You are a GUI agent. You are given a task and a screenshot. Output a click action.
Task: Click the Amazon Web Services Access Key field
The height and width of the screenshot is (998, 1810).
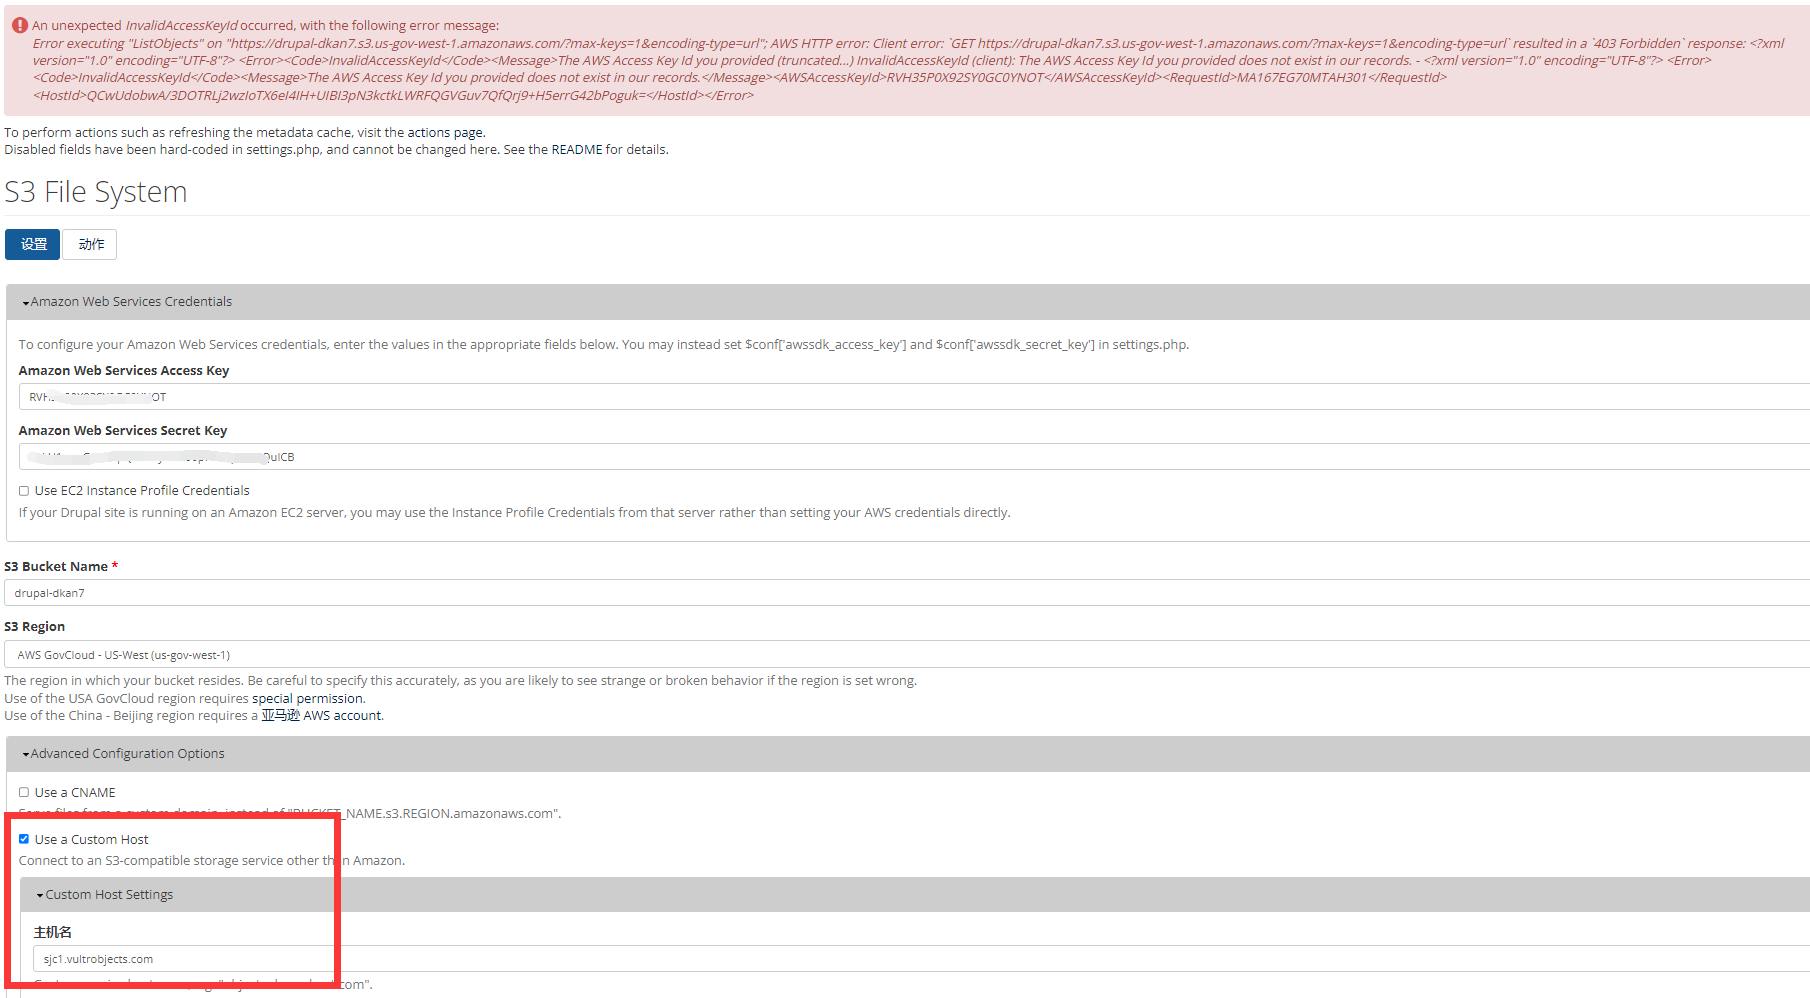[400, 396]
